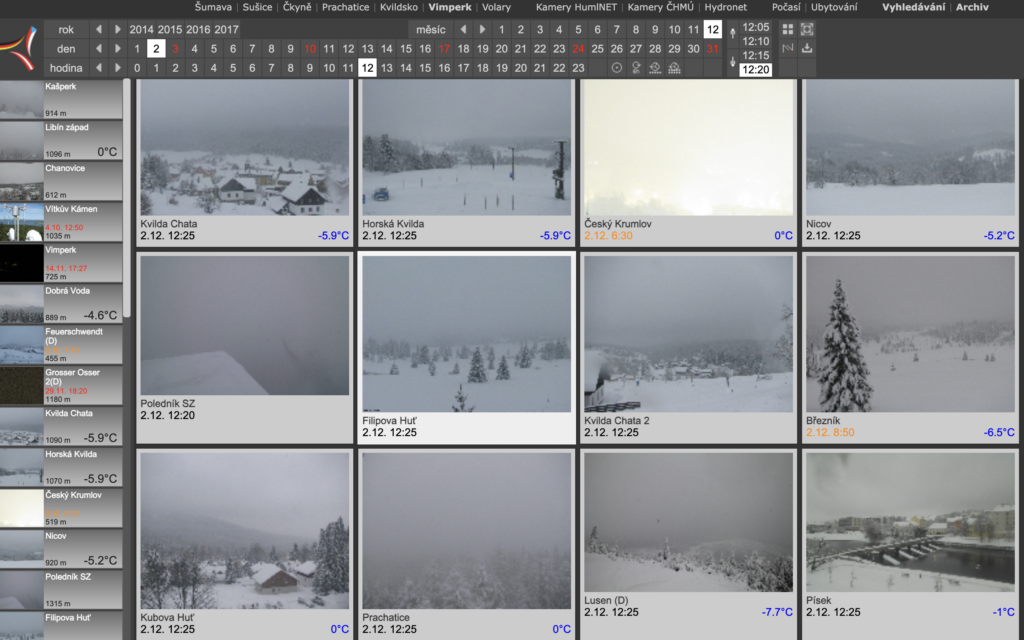Open the Šumava region tab
This screenshot has height=640, width=1024.
(213, 7)
